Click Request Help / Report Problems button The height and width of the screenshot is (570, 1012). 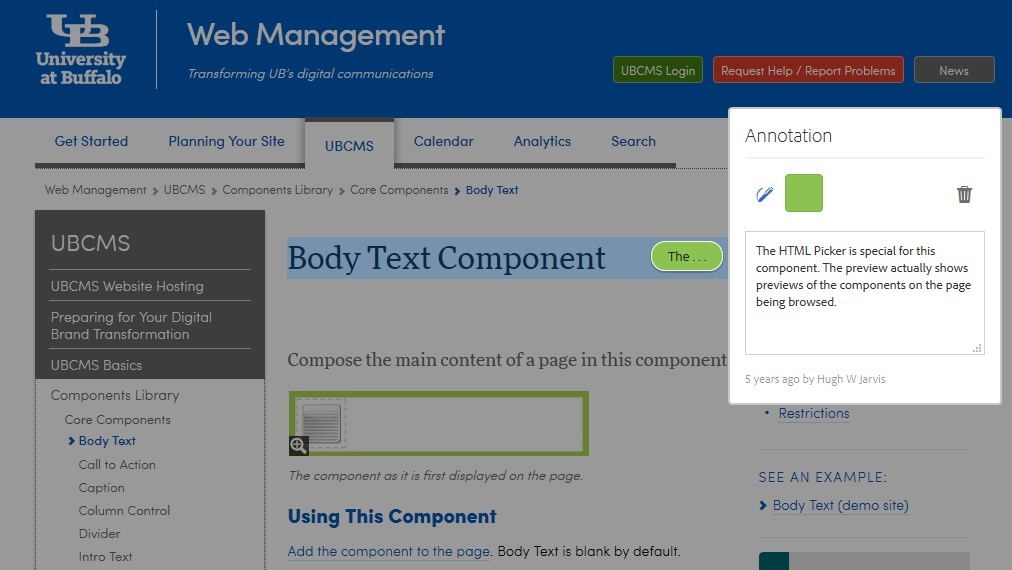click(x=808, y=71)
